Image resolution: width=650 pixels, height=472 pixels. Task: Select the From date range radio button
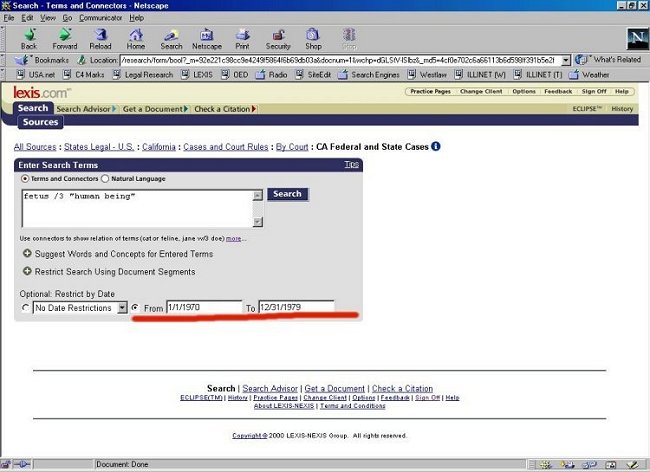pos(135,307)
